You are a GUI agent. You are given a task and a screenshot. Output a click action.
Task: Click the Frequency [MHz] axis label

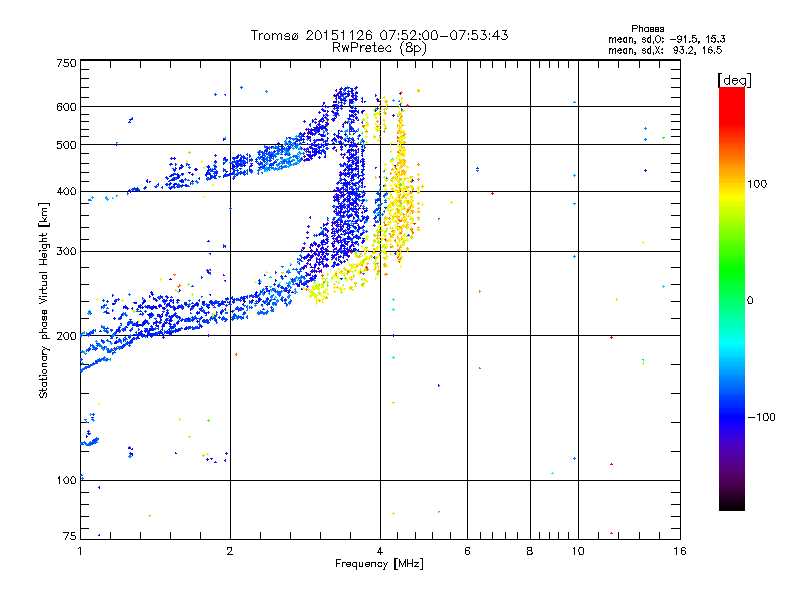click(379, 565)
